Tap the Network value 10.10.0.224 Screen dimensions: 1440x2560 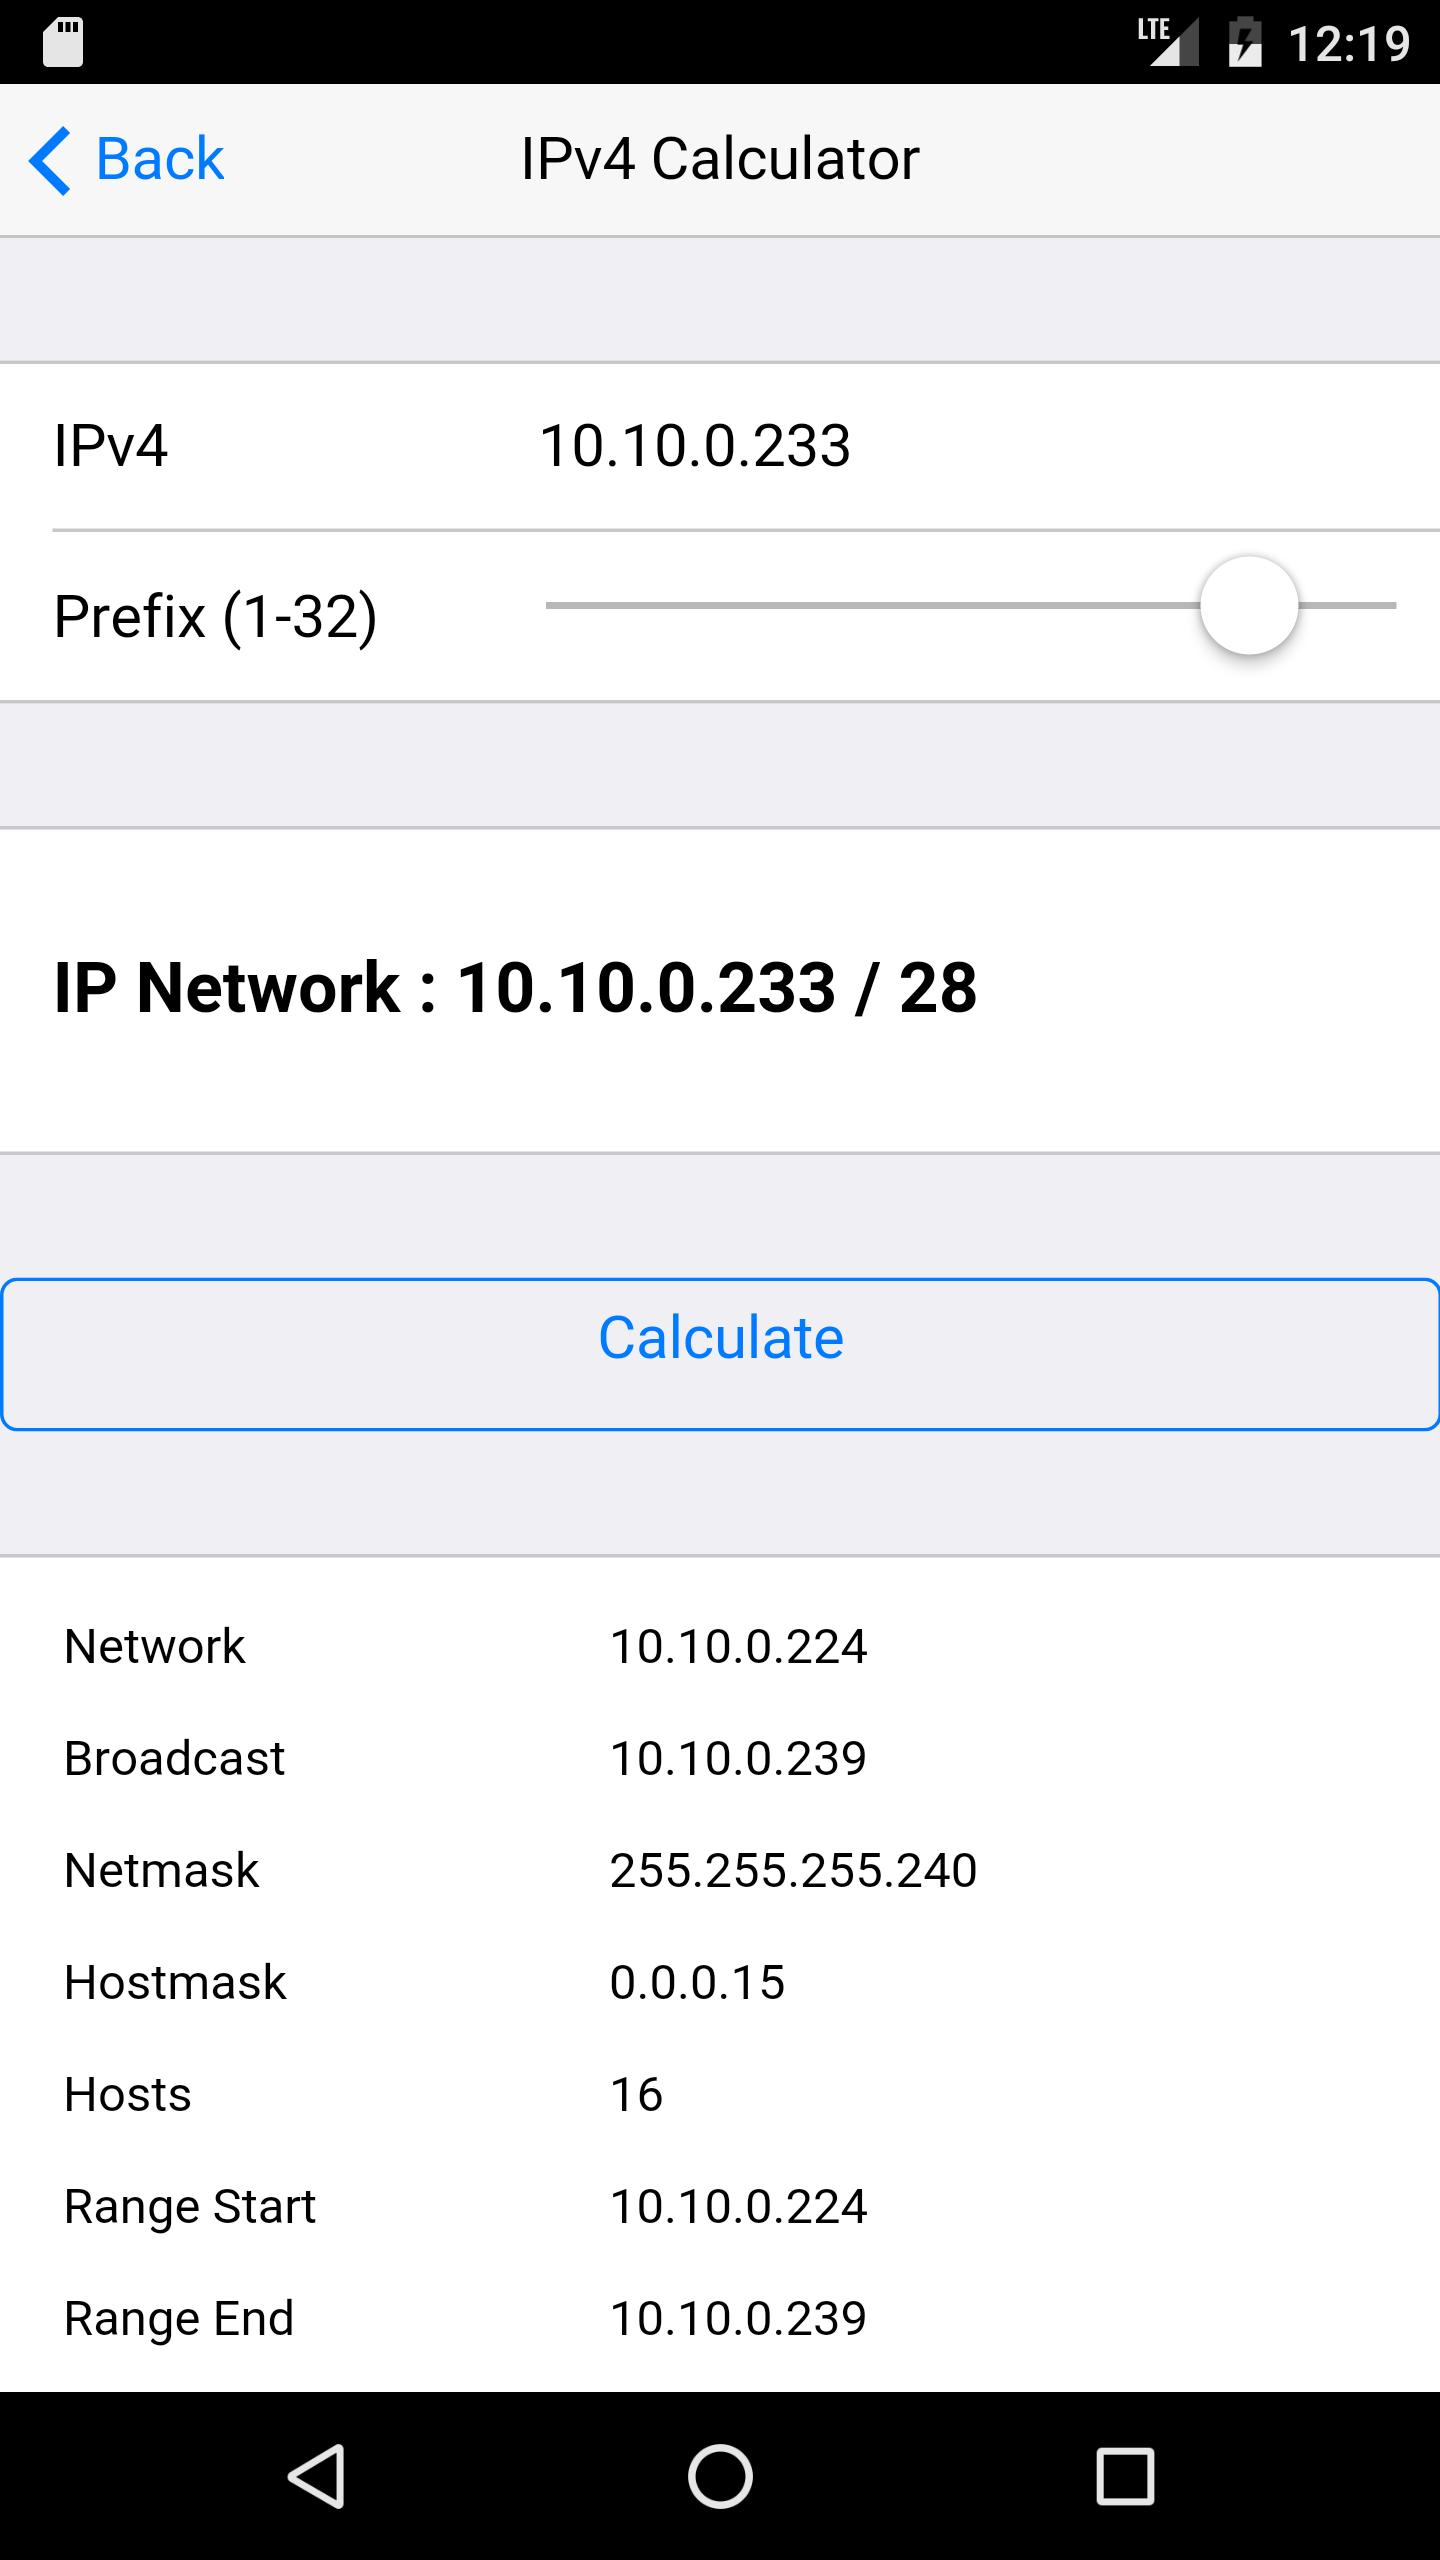click(x=738, y=1647)
